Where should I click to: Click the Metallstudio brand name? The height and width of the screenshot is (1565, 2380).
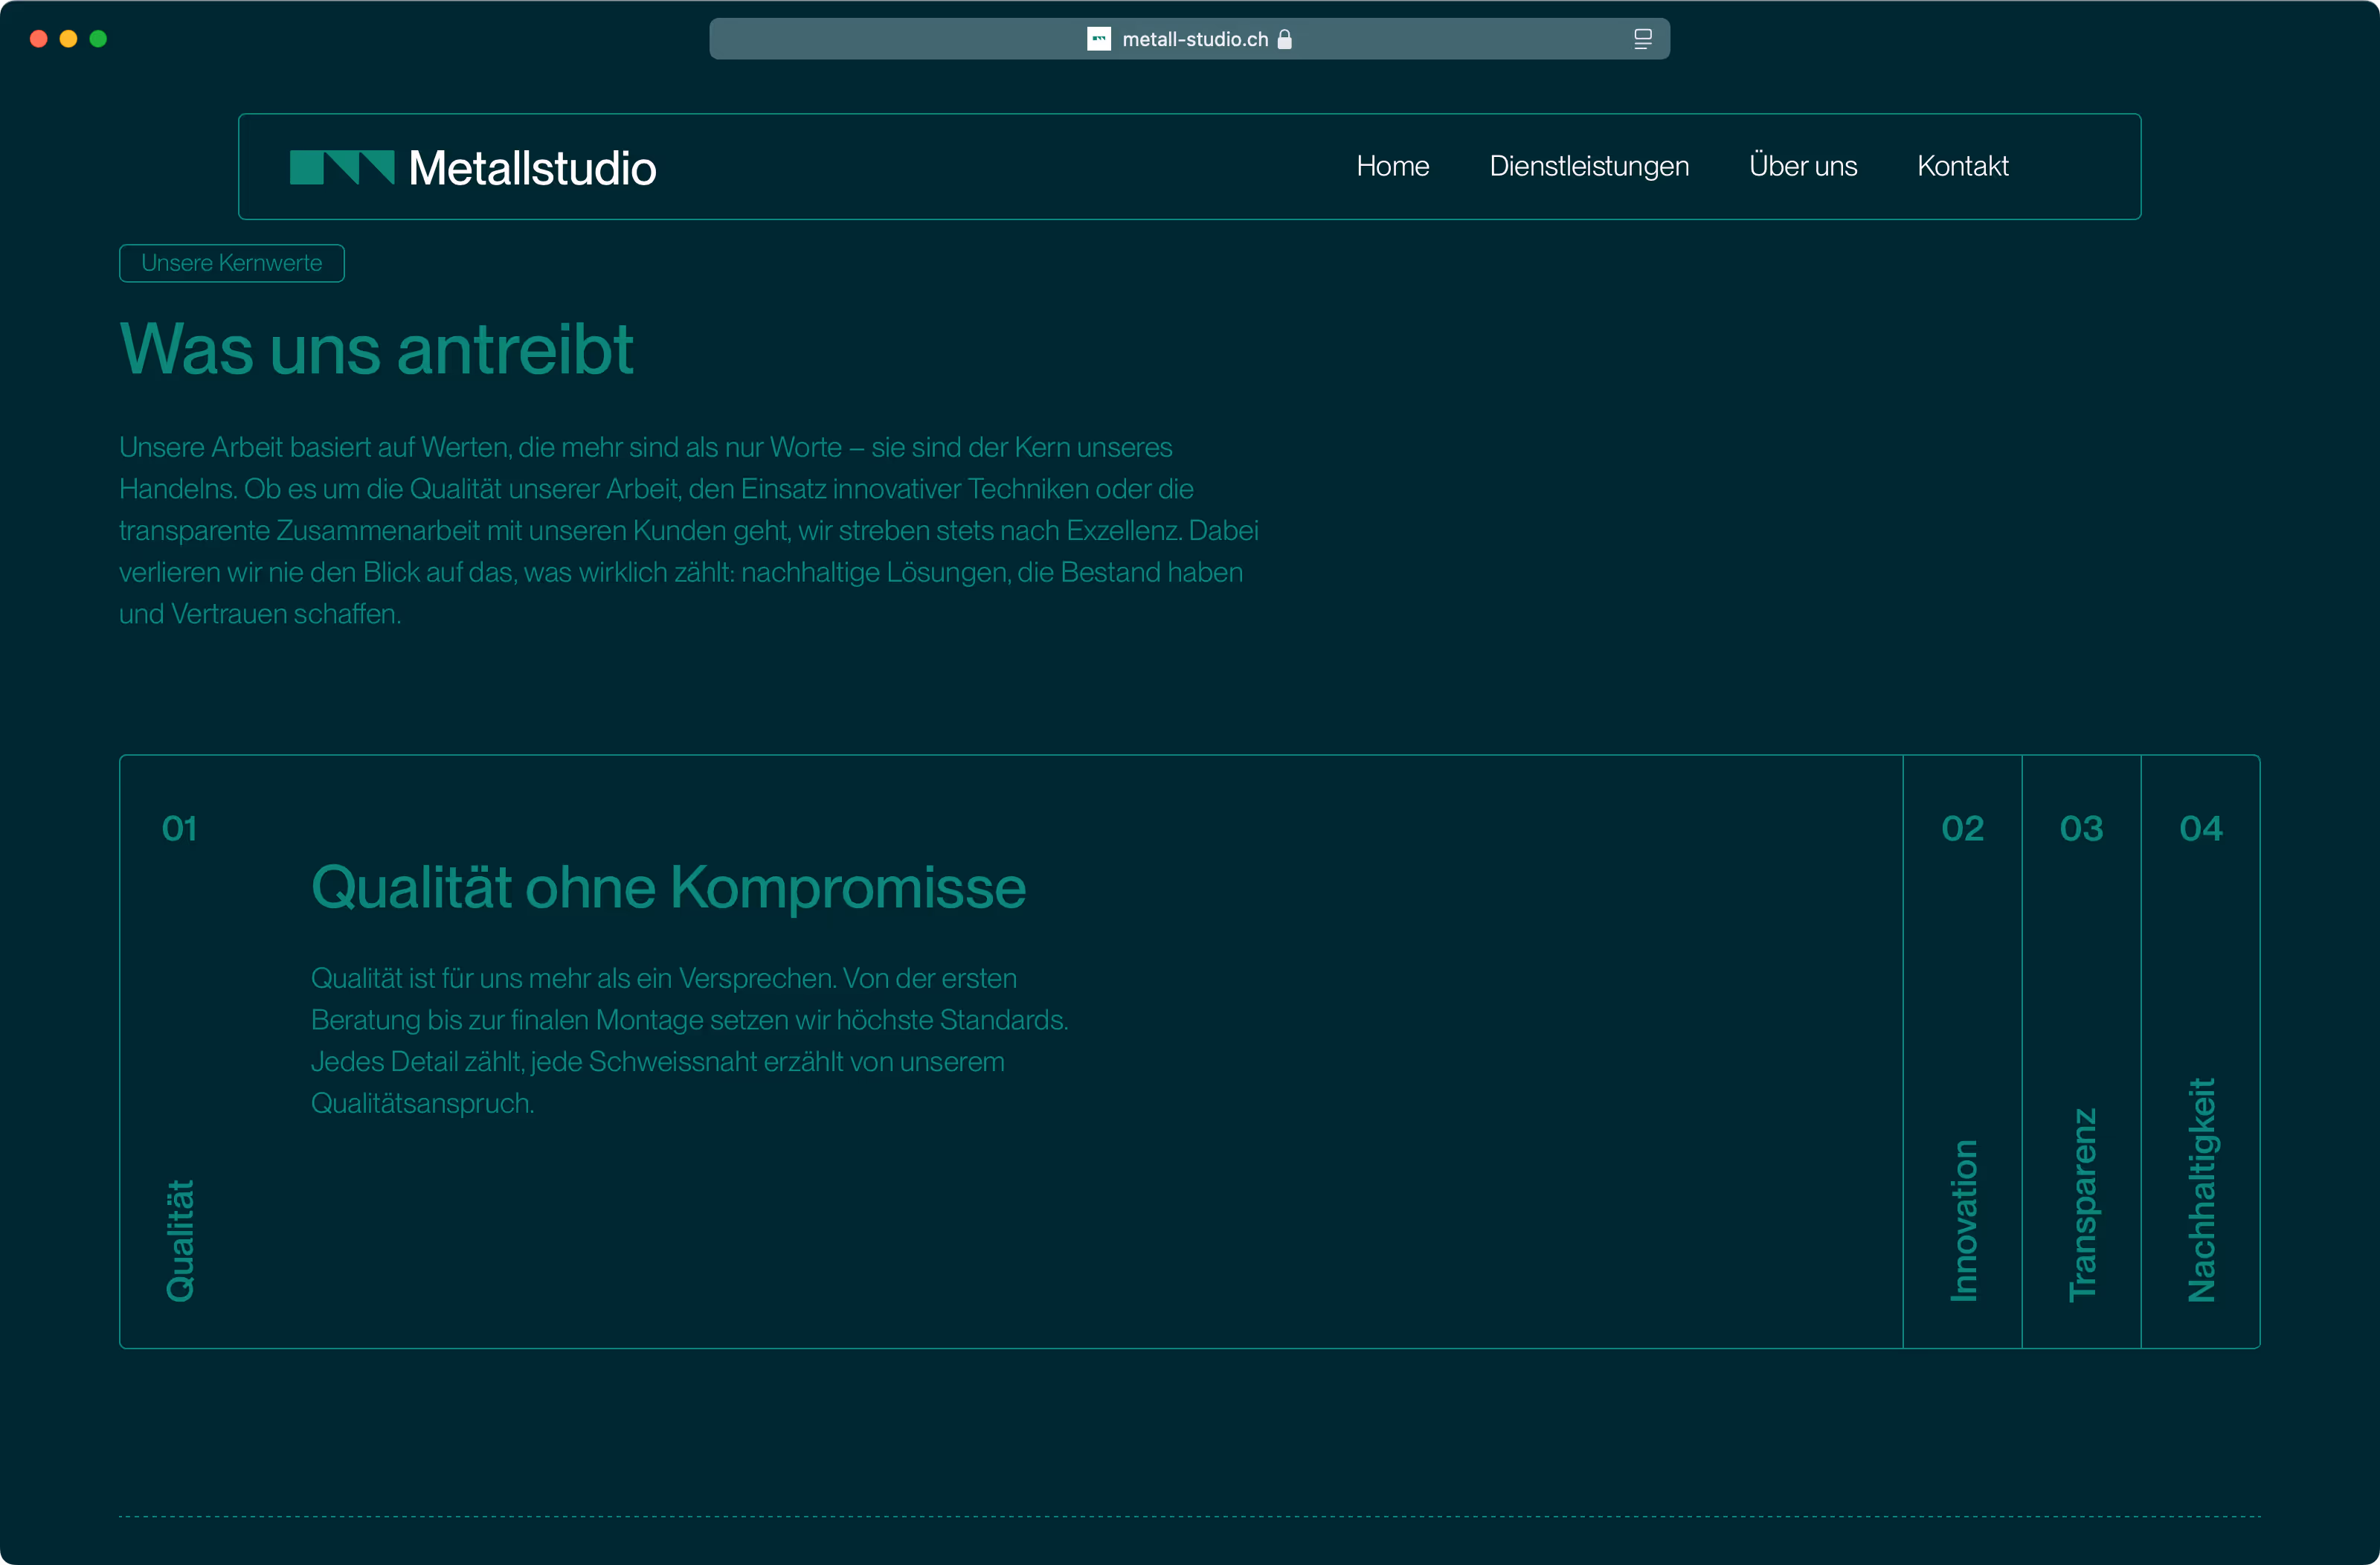(x=532, y=168)
